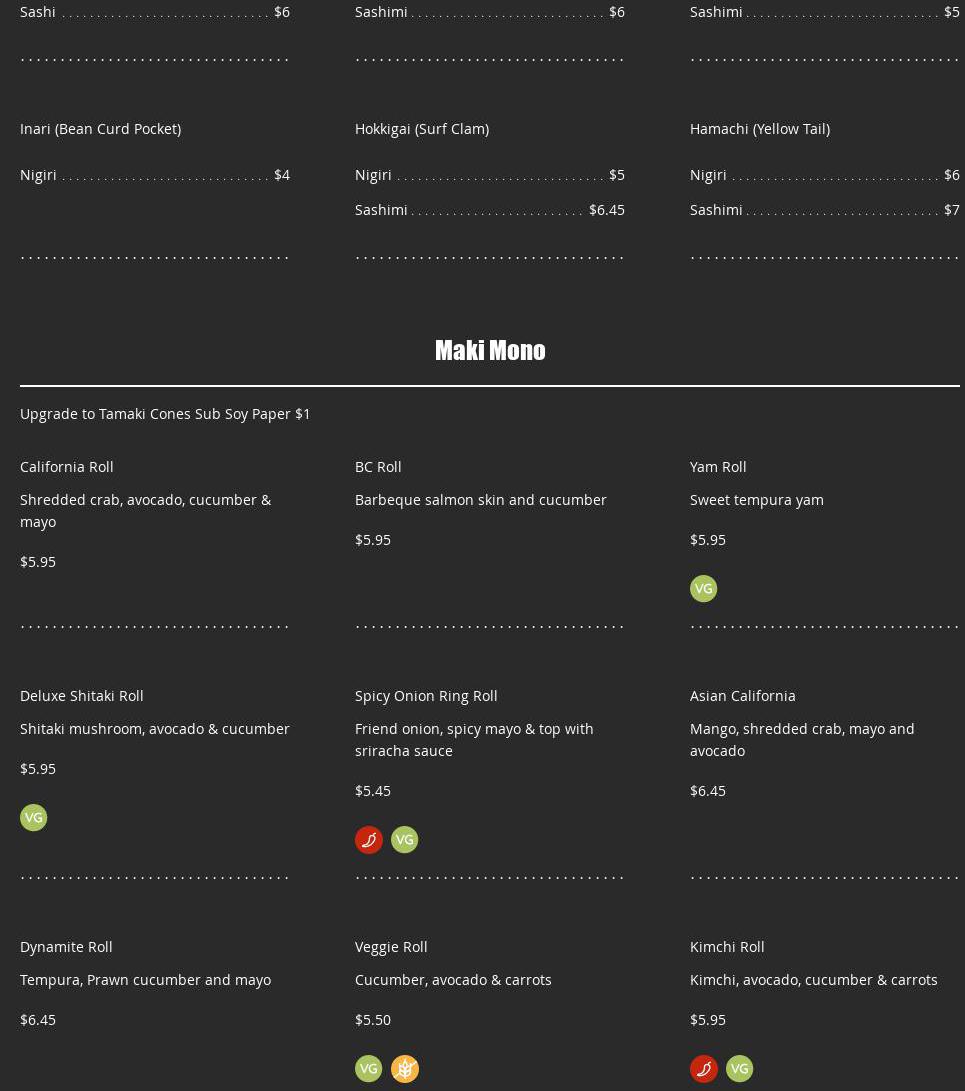This screenshot has width=965, height=1091.
Task: Click the spicy chili icon under Kimchi Roll
Action: point(703,1068)
